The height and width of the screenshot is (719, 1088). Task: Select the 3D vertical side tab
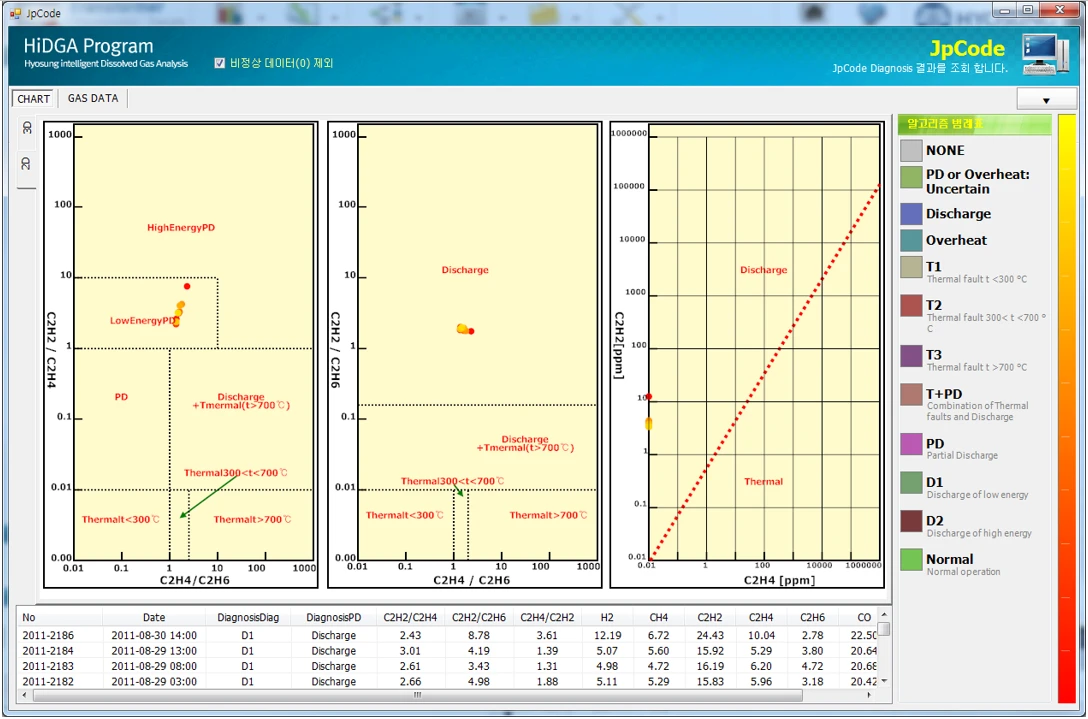click(x=26, y=128)
